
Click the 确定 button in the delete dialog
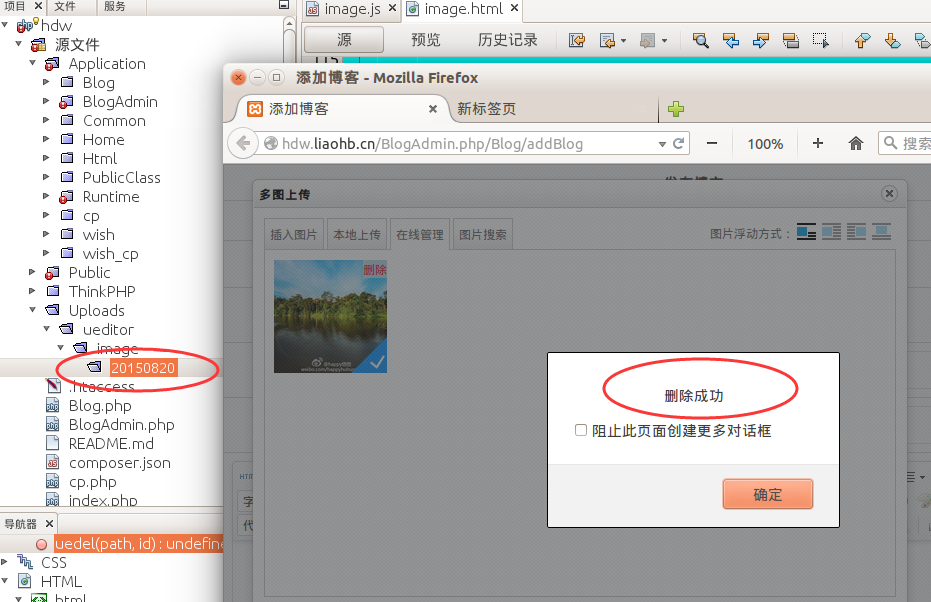click(x=767, y=494)
